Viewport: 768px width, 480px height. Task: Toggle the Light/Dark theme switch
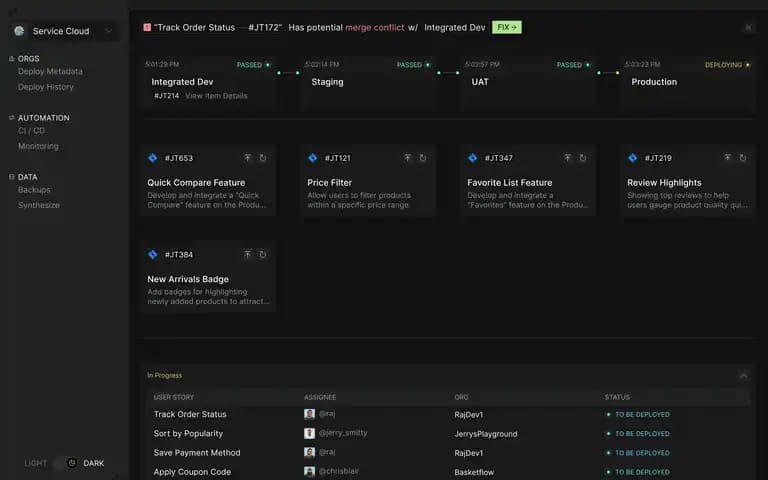click(66, 463)
